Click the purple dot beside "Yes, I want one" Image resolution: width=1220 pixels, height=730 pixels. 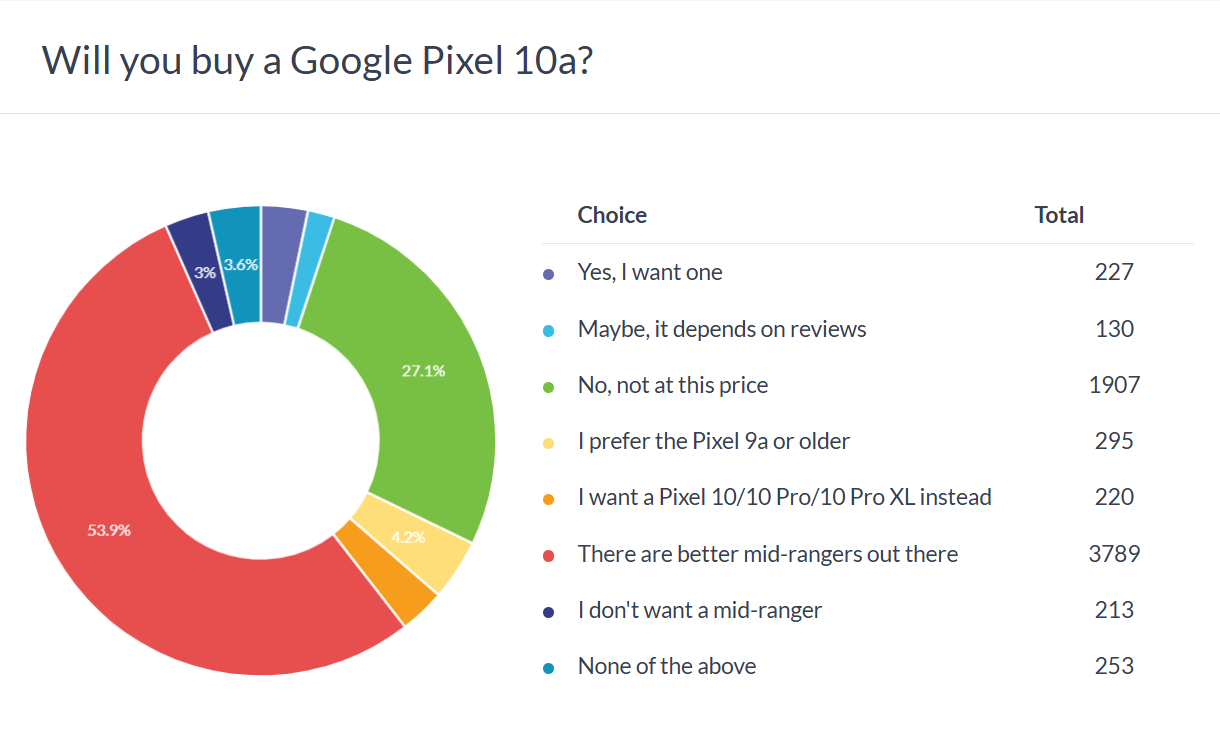tap(548, 273)
